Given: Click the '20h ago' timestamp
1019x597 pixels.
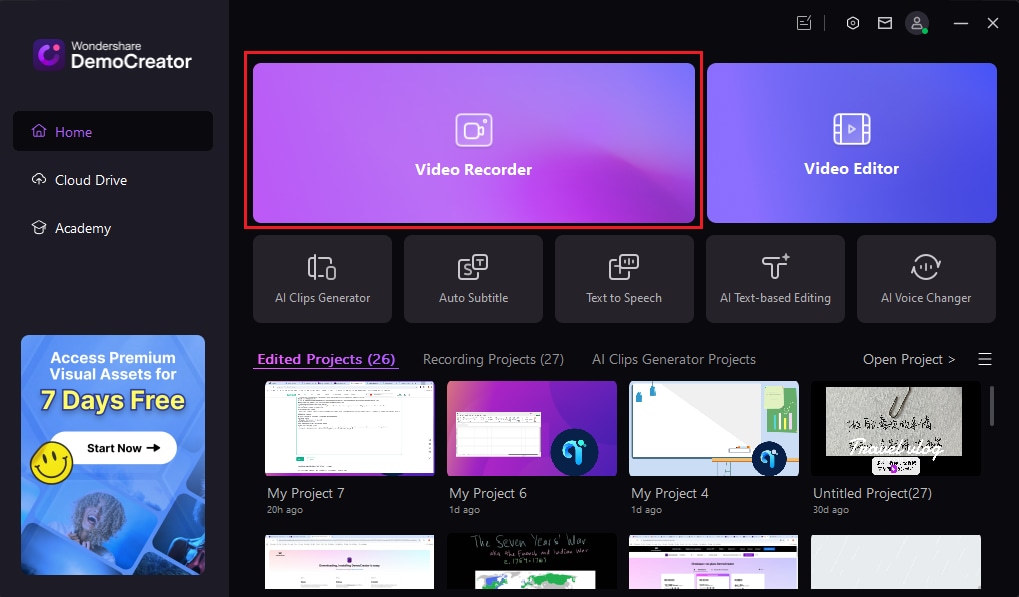Looking at the screenshot, I should pyautogui.click(x=285, y=510).
